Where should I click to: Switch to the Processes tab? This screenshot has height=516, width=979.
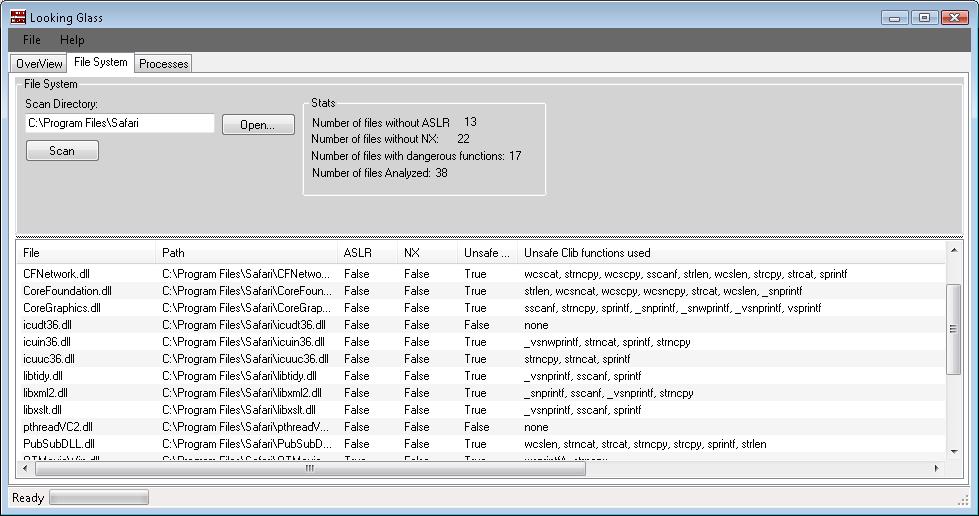coord(164,64)
